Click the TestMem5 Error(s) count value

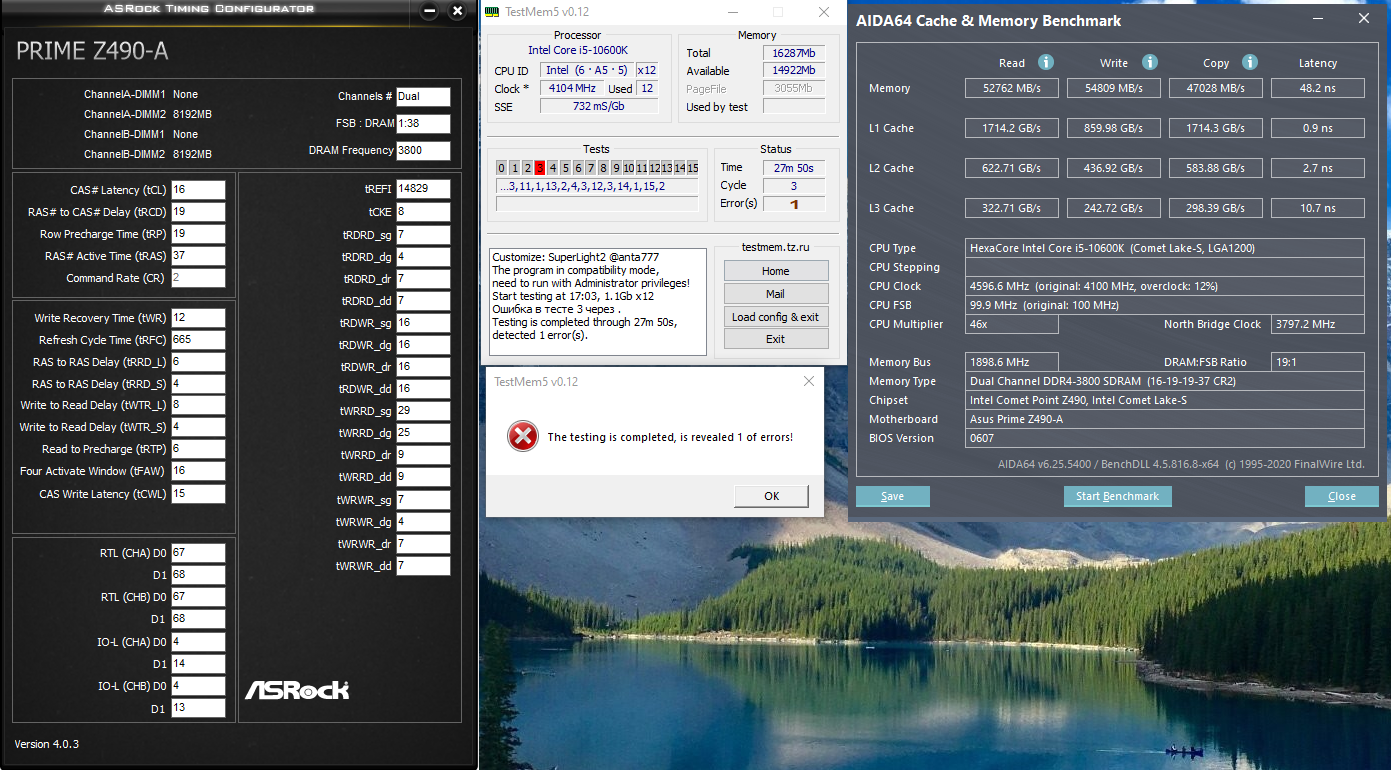[794, 204]
